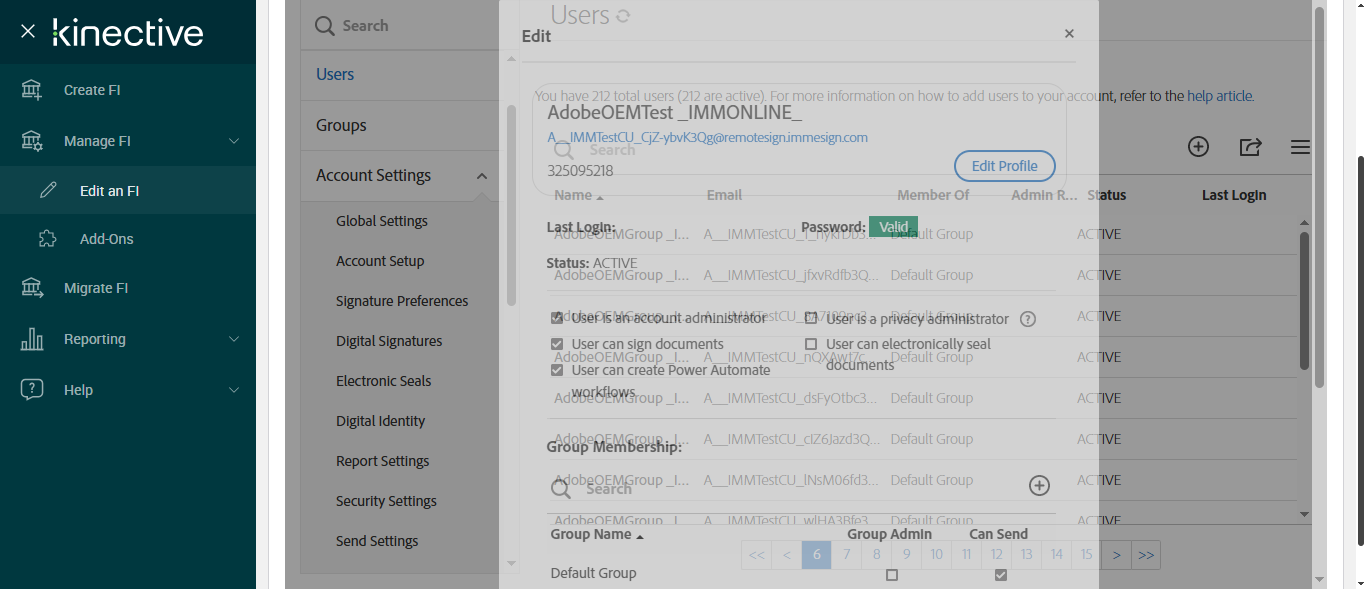1366x589 pixels.
Task: Click the Edit Profile button
Action: 1004,166
